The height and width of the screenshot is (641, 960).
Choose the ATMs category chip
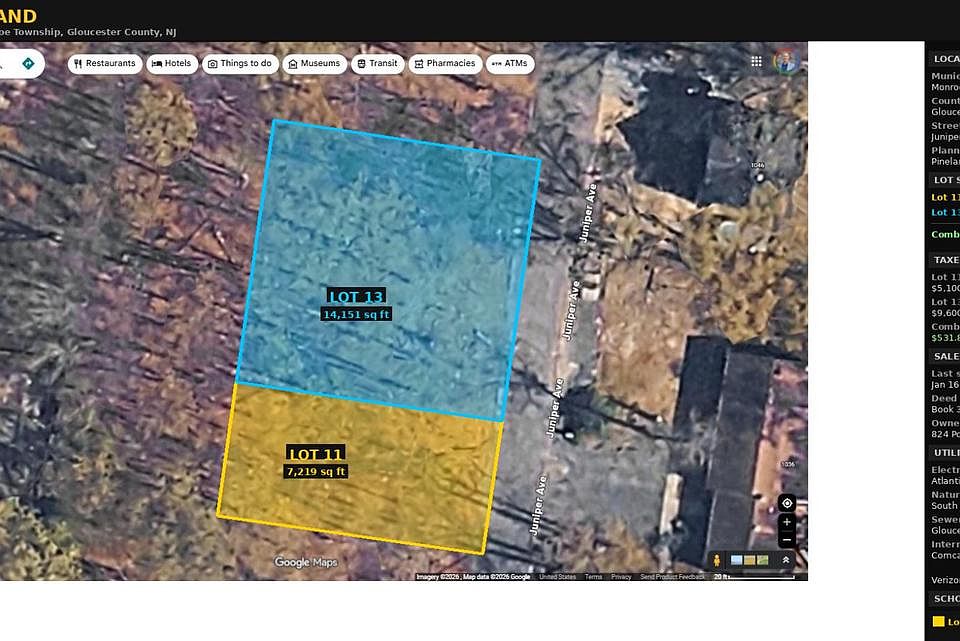pyautogui.click(x=510, y=64)
